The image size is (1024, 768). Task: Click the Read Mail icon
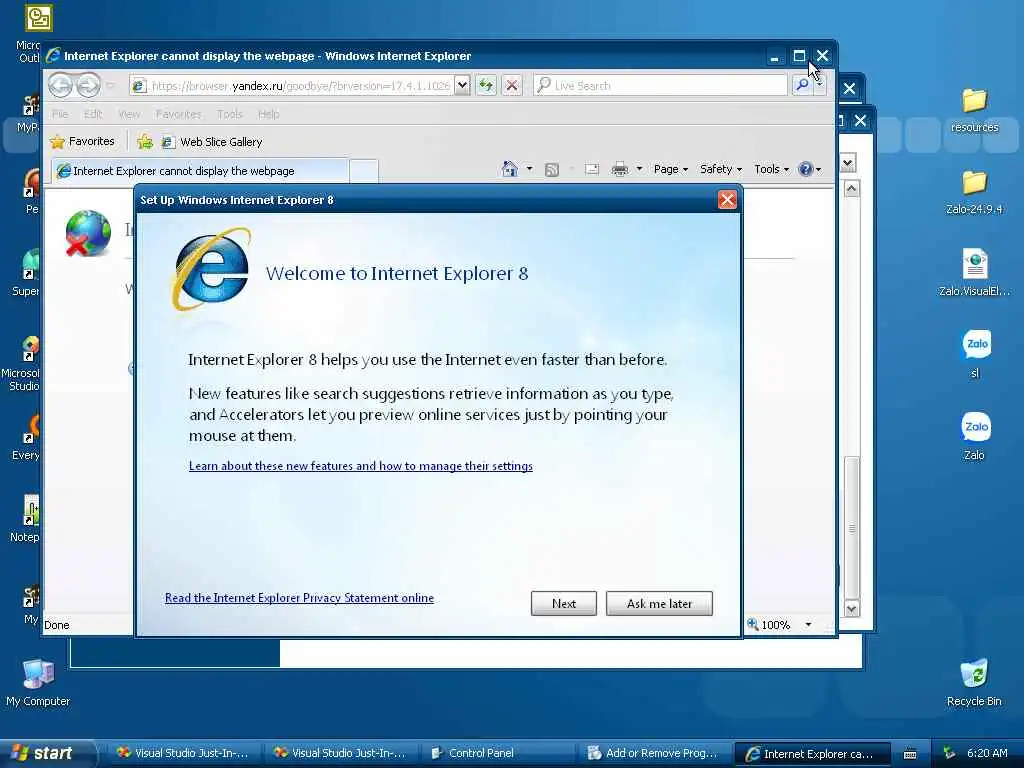click(x=592, y=170)
